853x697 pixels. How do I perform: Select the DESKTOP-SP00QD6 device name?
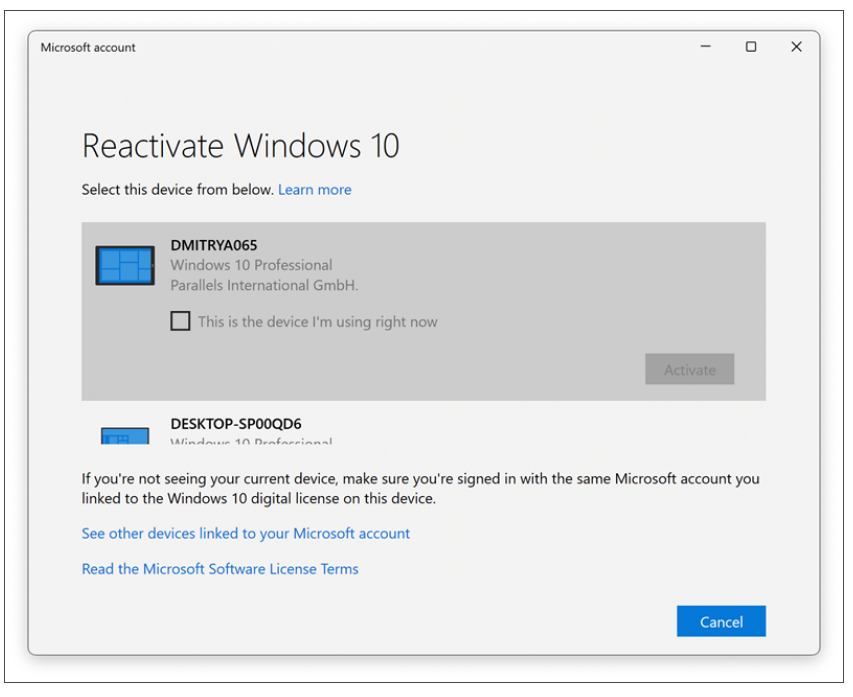tap(236, 424)
